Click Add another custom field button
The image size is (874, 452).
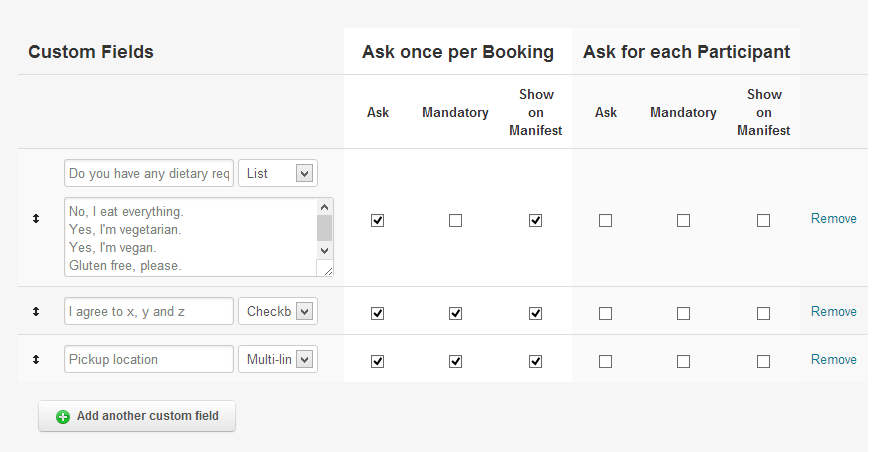137,417
